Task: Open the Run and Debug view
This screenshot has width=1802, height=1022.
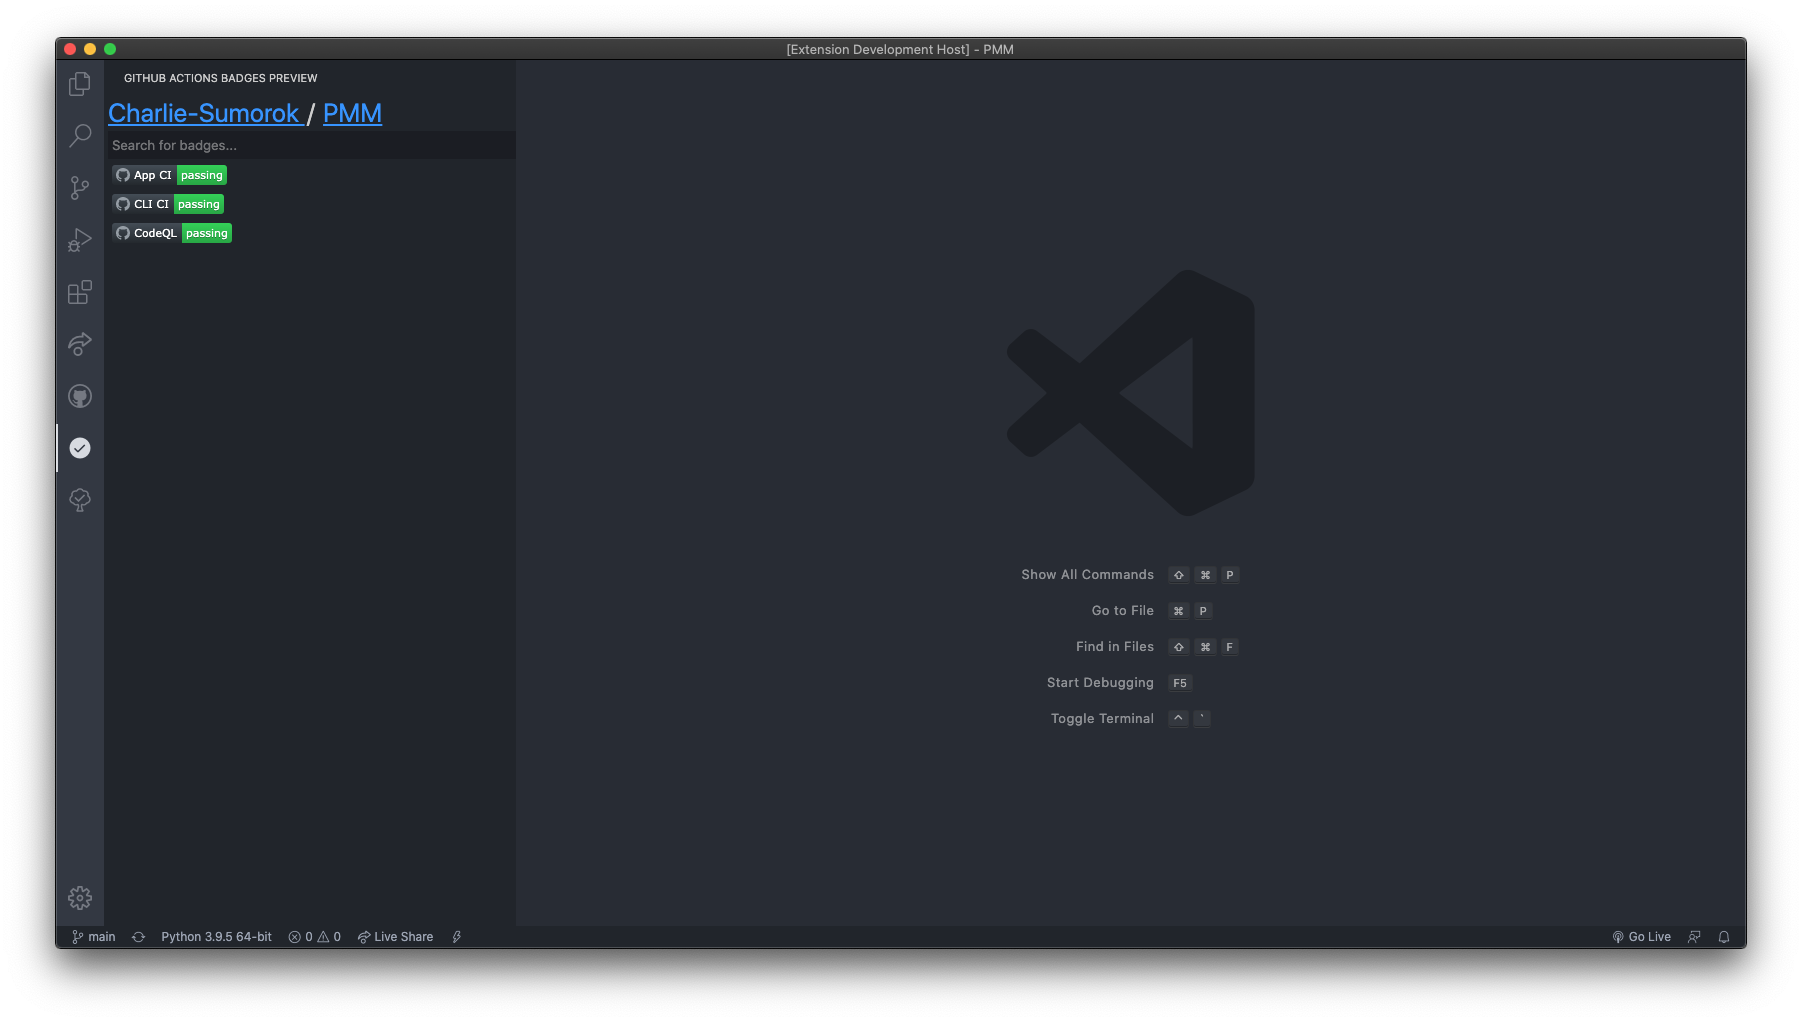Action: [80, 240]
